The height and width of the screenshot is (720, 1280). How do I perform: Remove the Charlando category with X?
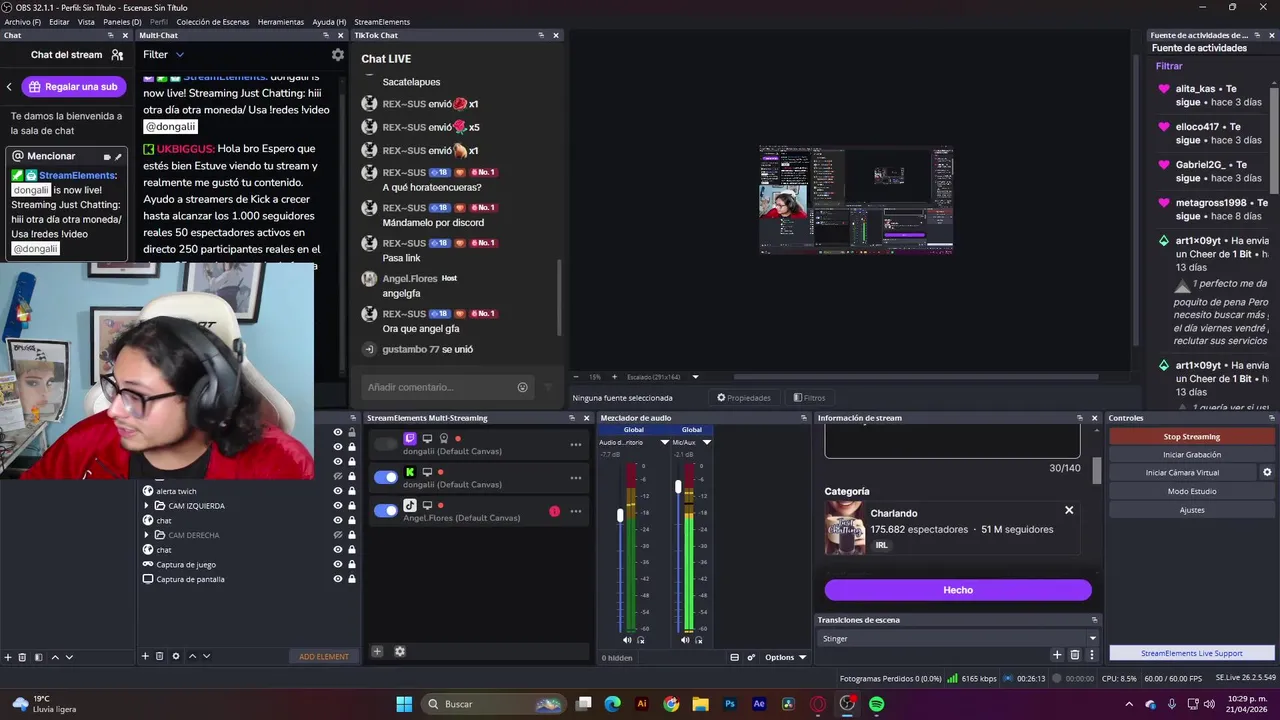pos(1069,510)
